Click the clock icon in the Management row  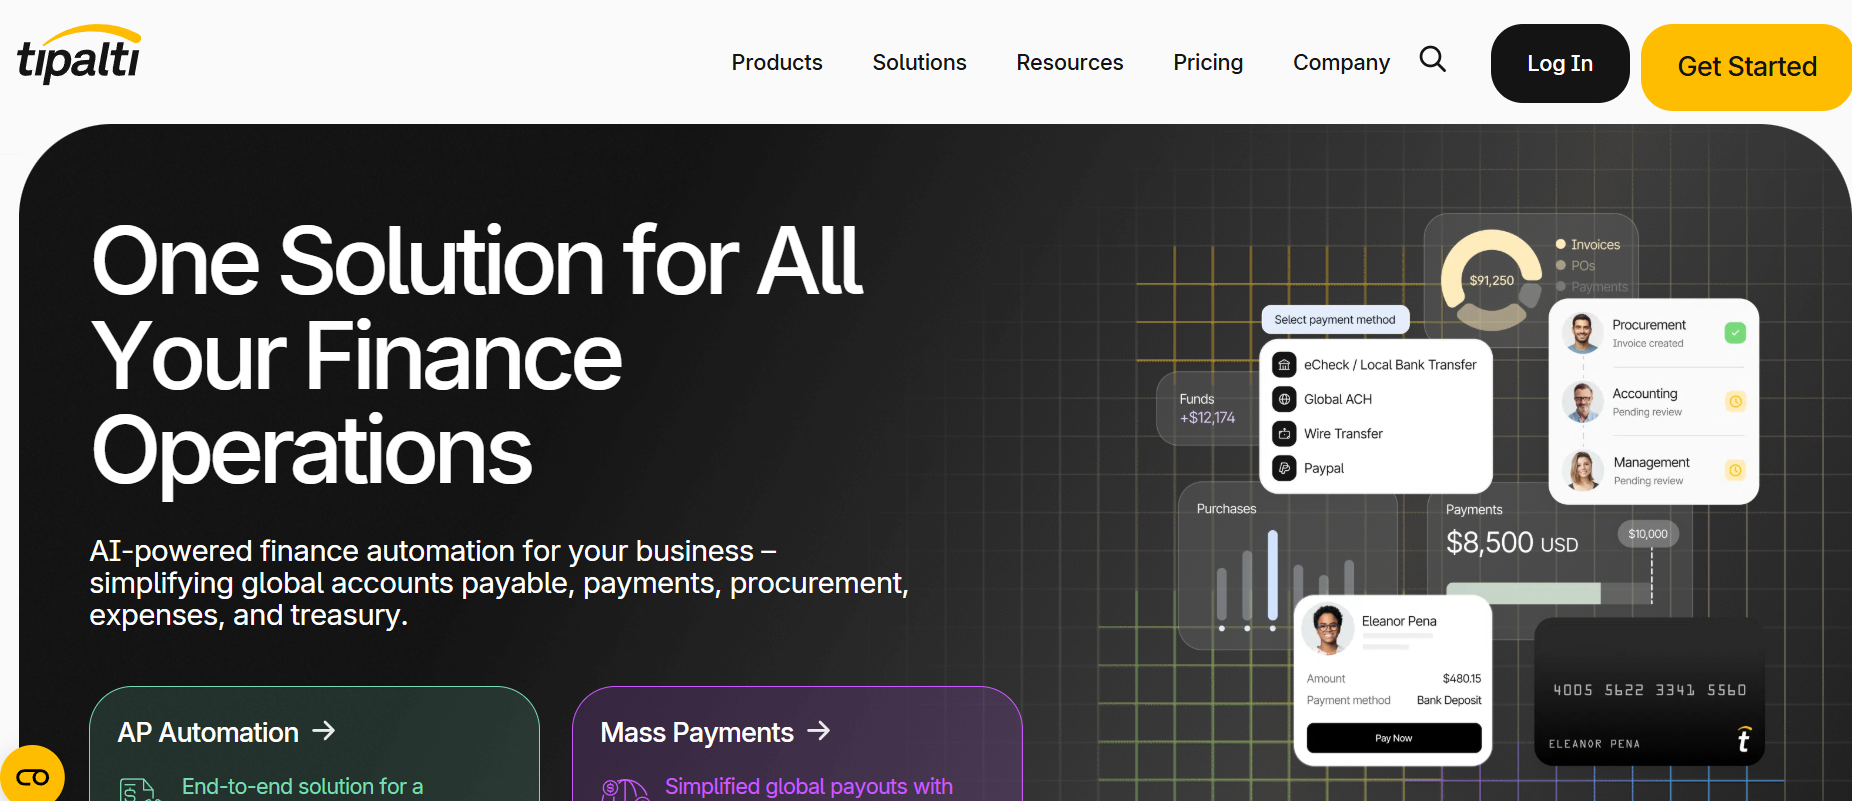click(1736, 470)
